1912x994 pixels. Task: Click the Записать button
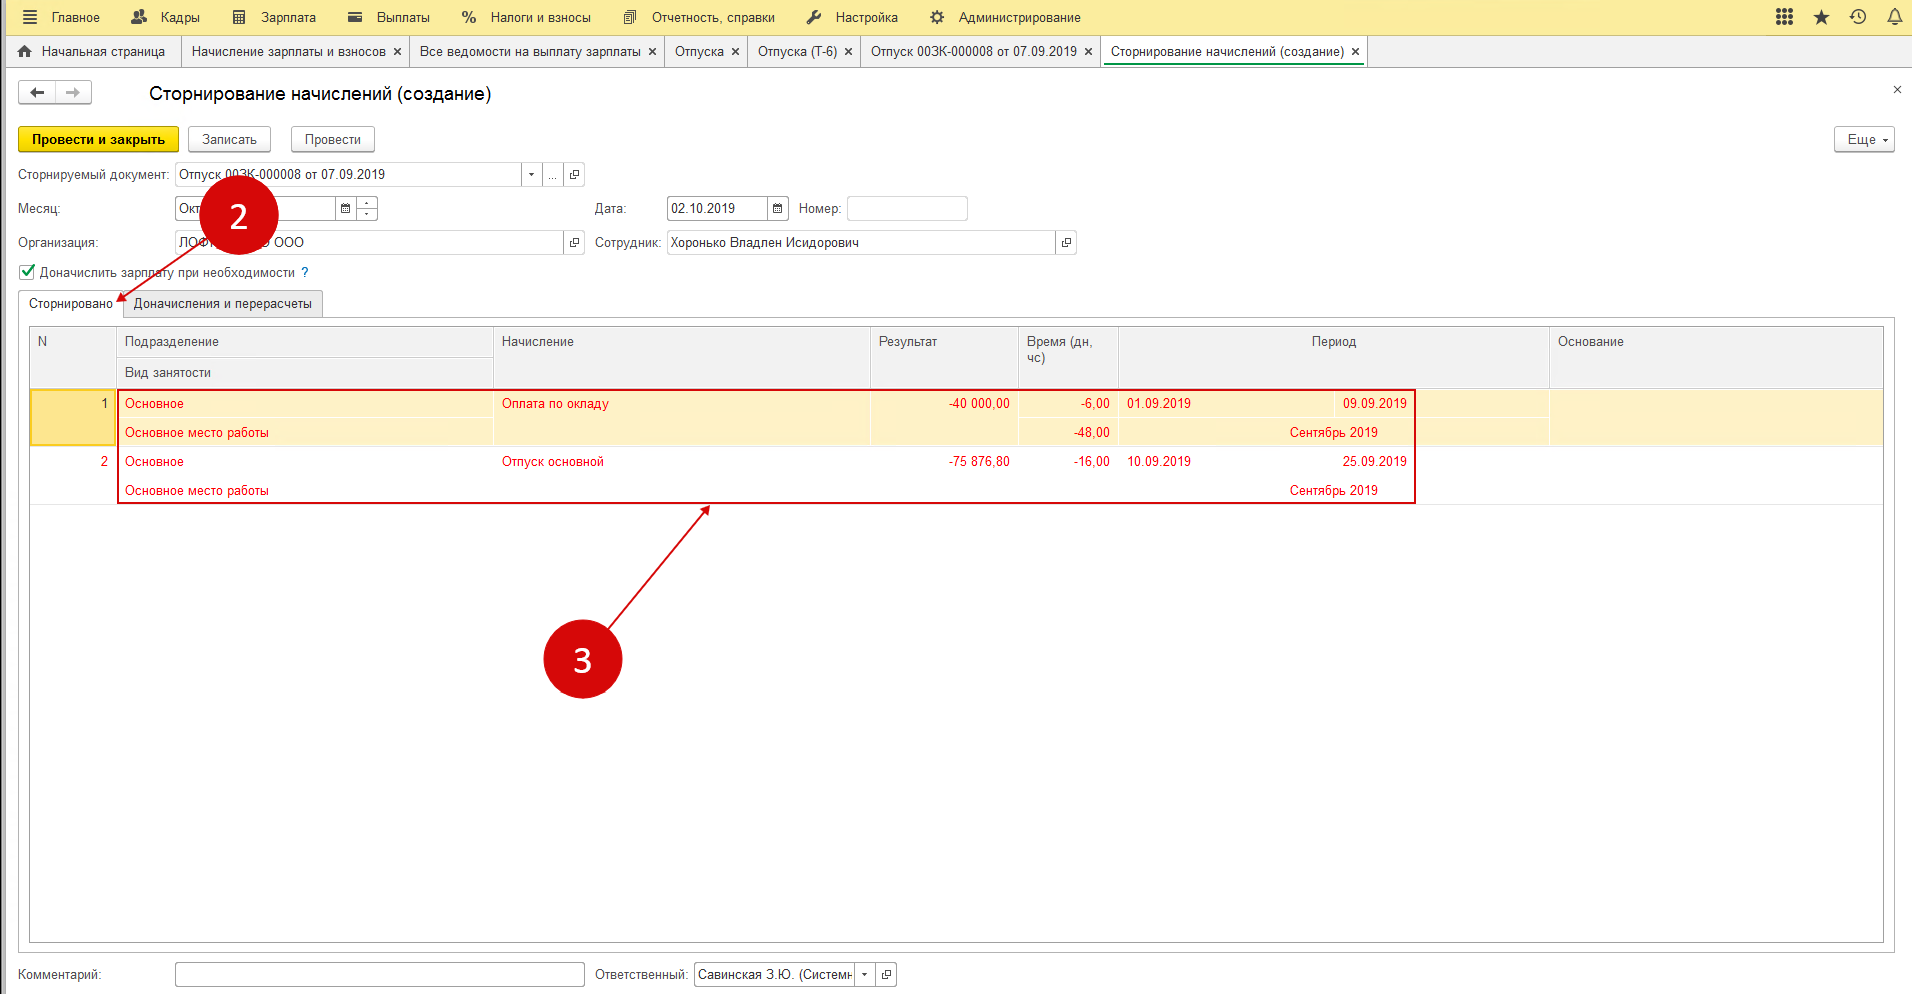point(229,139)
